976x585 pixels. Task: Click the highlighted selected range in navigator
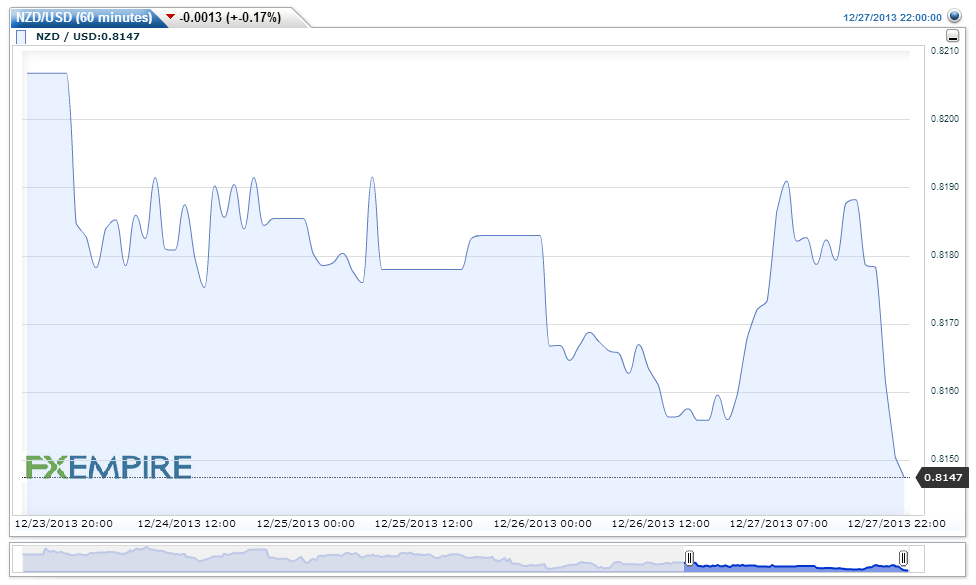(796, 559)
